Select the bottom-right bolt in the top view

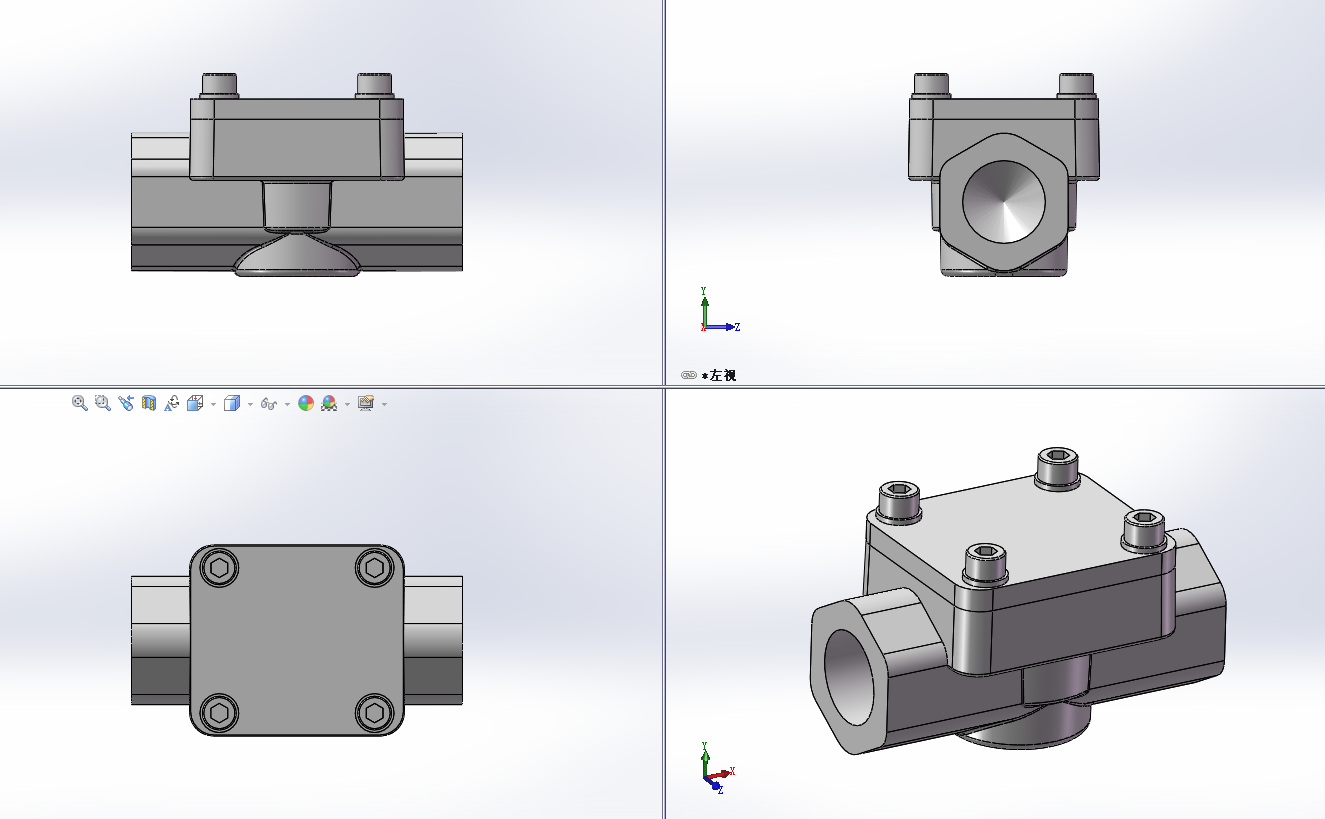click(x=375, y=713)
